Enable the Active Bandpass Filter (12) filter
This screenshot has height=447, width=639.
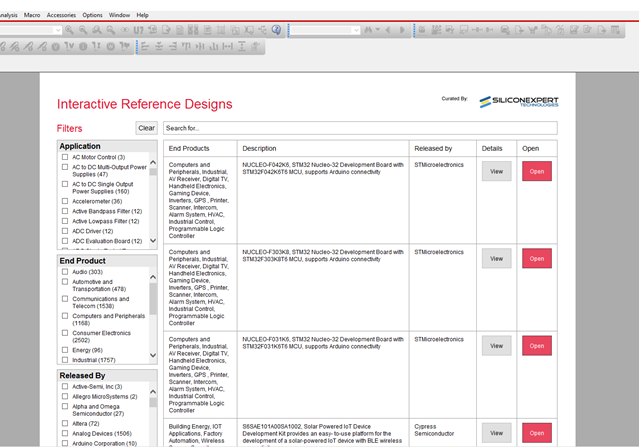[x=65, y=211]
